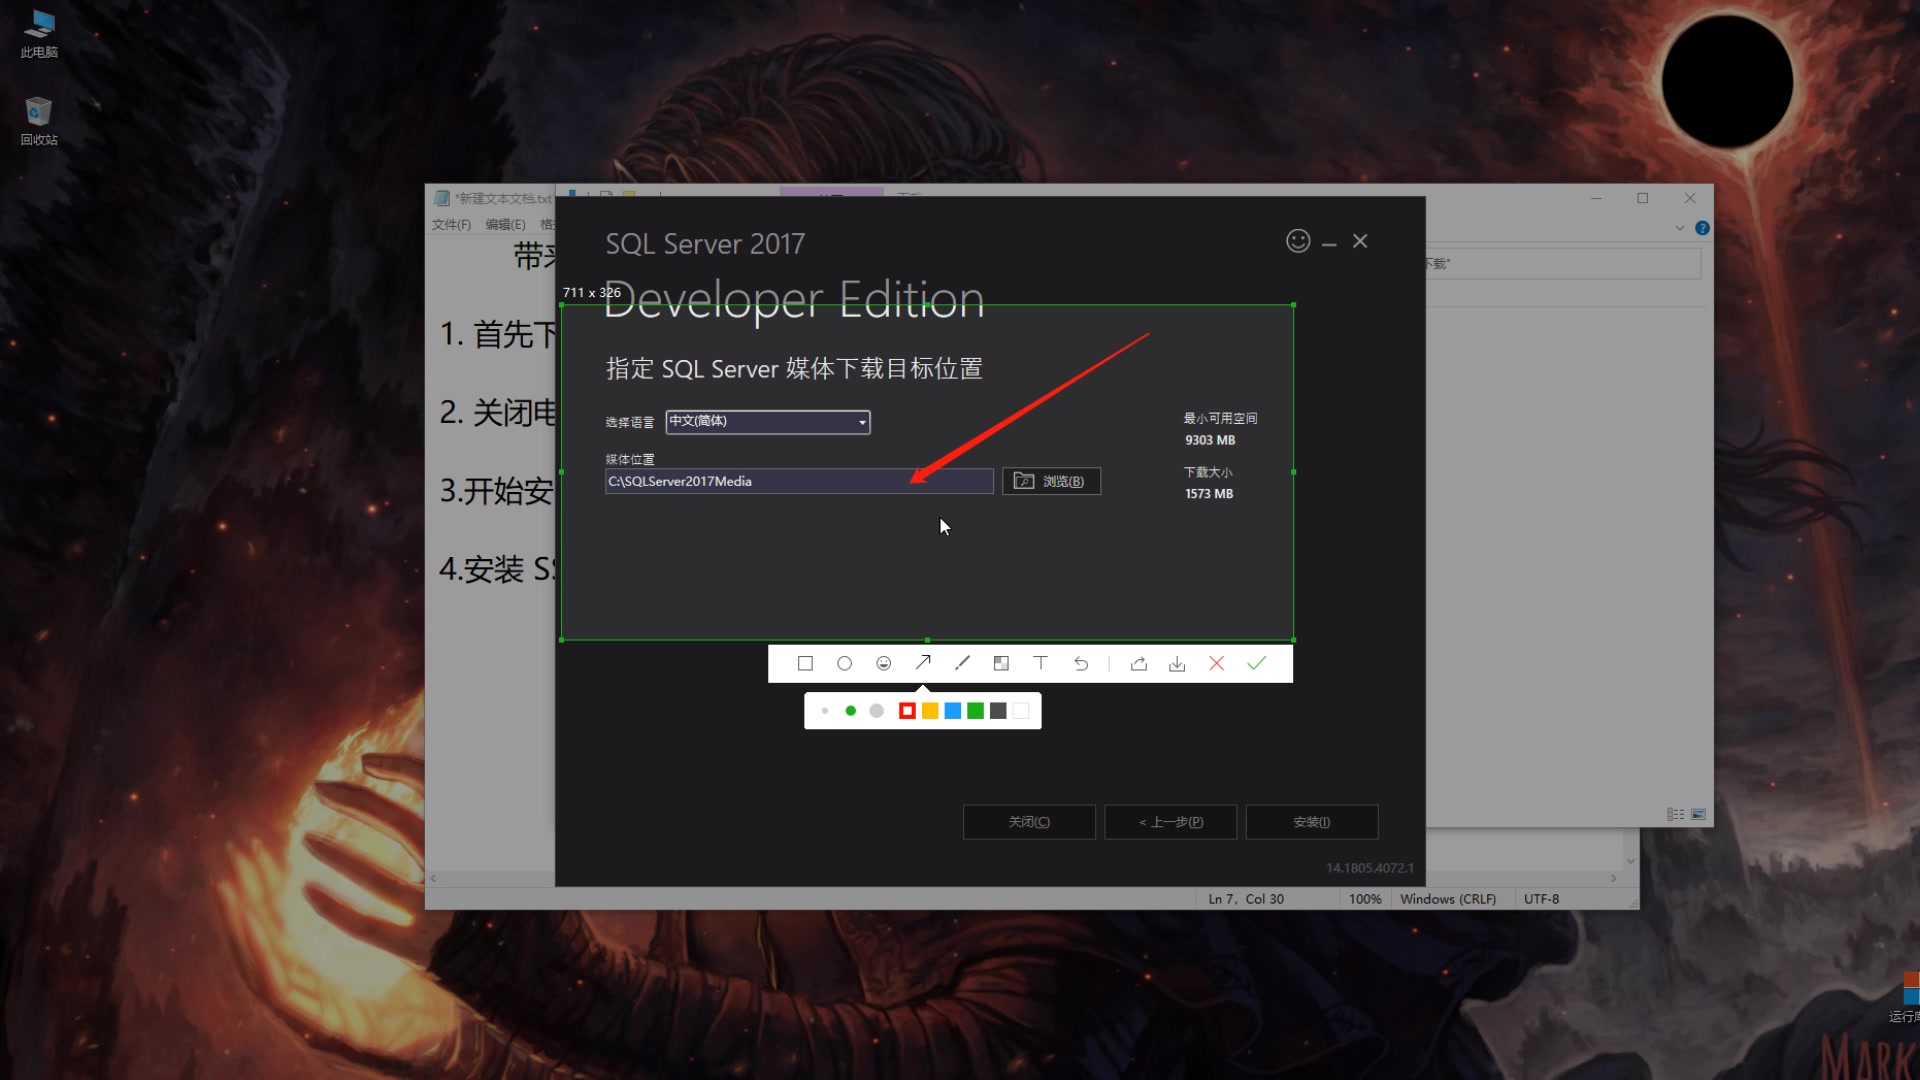1920x1080 pixels.
Task: Click the 关闭(C) button in the installer
Action: pos(1029,822)
